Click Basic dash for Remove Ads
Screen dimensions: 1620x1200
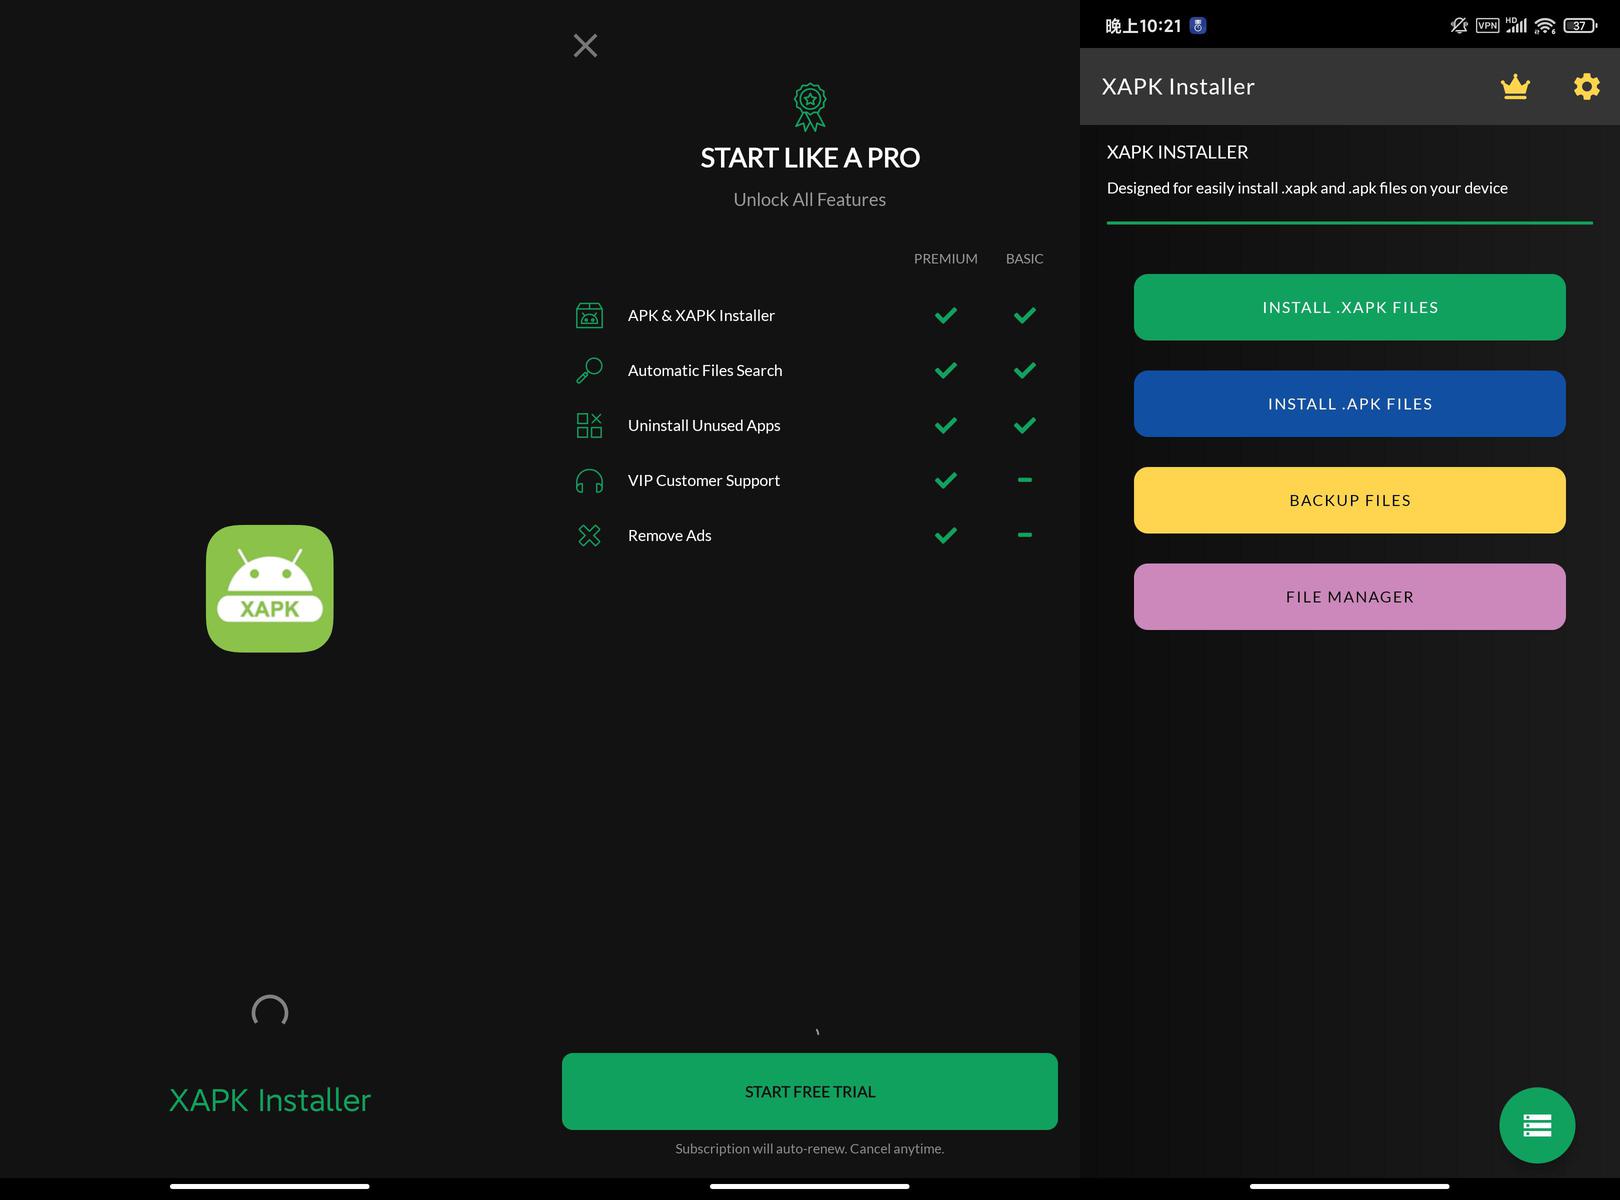(1025, 535)
